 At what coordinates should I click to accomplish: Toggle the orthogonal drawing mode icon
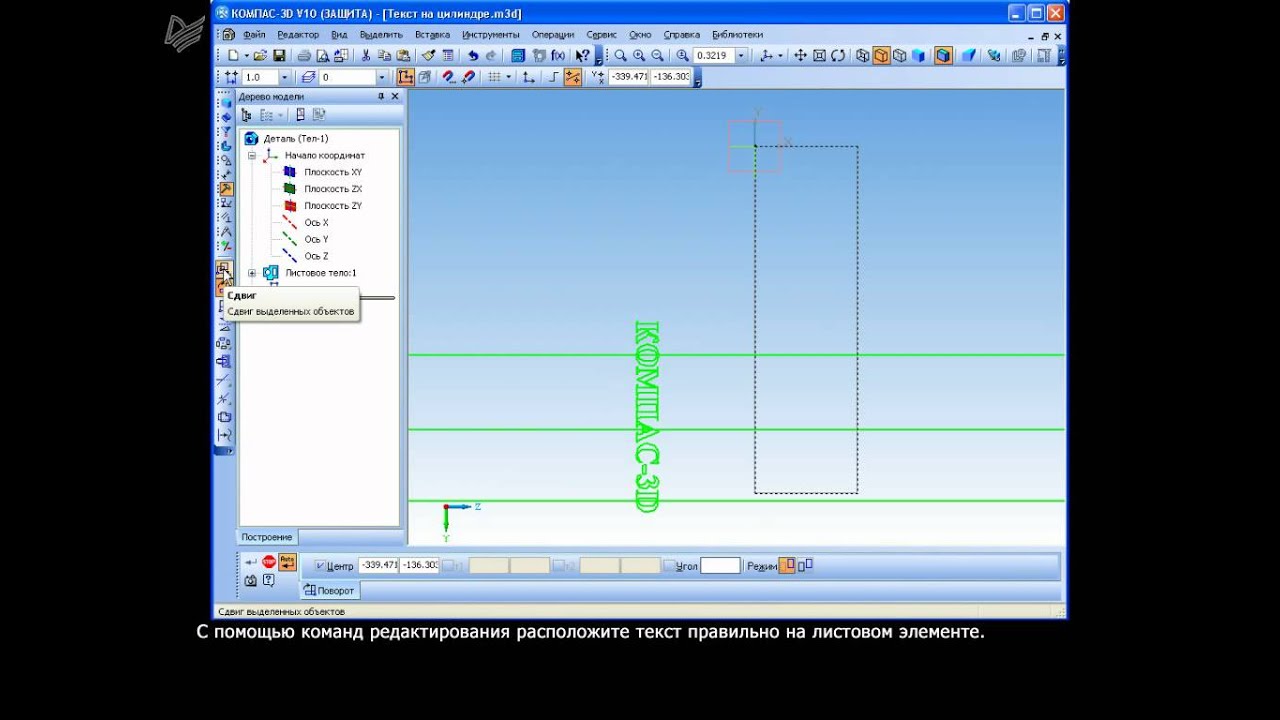554,77
